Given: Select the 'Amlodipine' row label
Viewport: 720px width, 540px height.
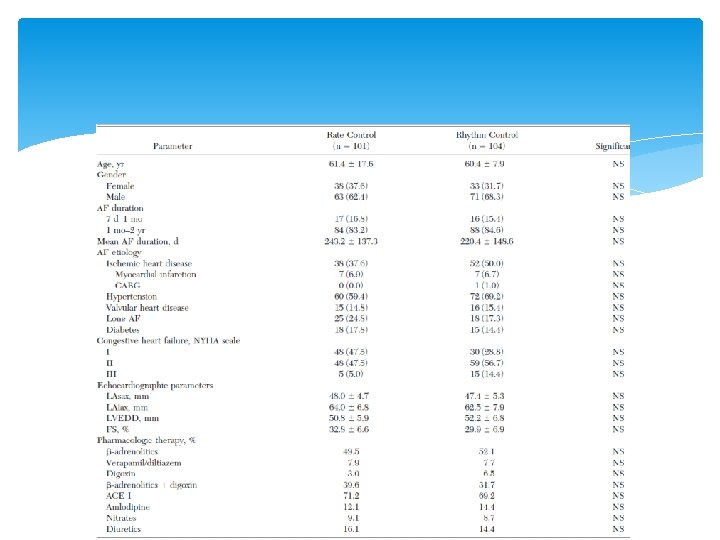Looking at the screenshot, I should (128, 507).
